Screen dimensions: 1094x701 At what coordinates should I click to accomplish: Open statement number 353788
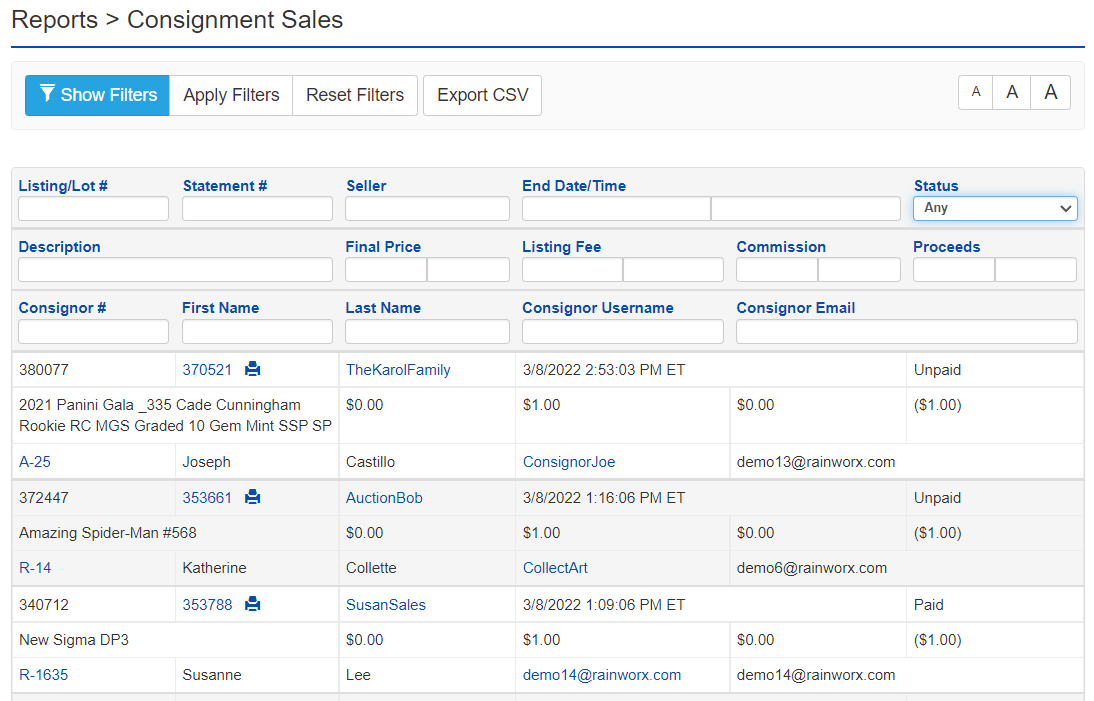click(207, 605)
